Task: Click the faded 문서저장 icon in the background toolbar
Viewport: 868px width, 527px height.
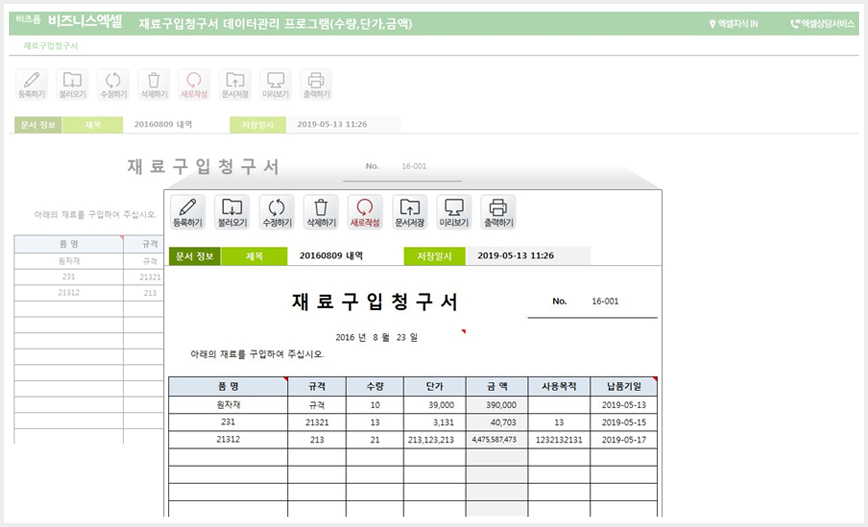Action: [x=235, y=85]
